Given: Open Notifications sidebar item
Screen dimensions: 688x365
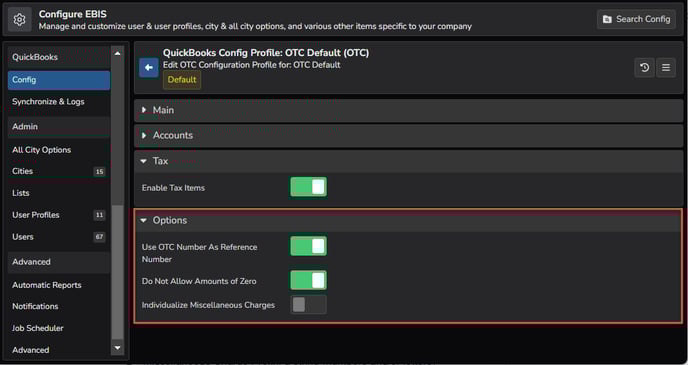Looking at the screenshot, I should tap(59, 306).
